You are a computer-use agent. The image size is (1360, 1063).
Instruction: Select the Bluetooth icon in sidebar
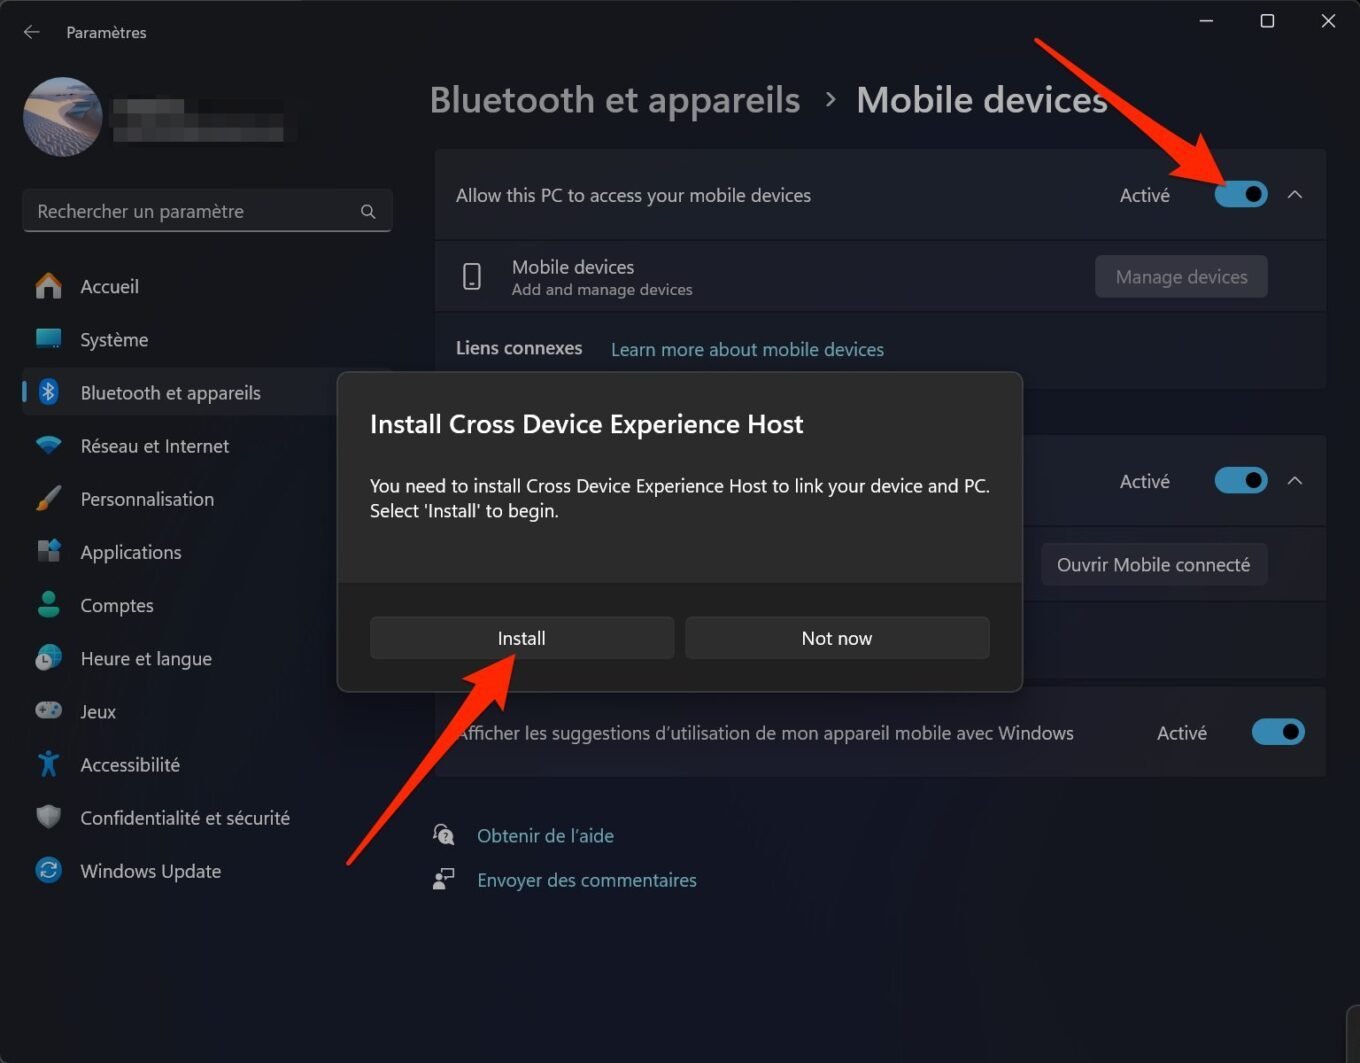tap(48, 392)
